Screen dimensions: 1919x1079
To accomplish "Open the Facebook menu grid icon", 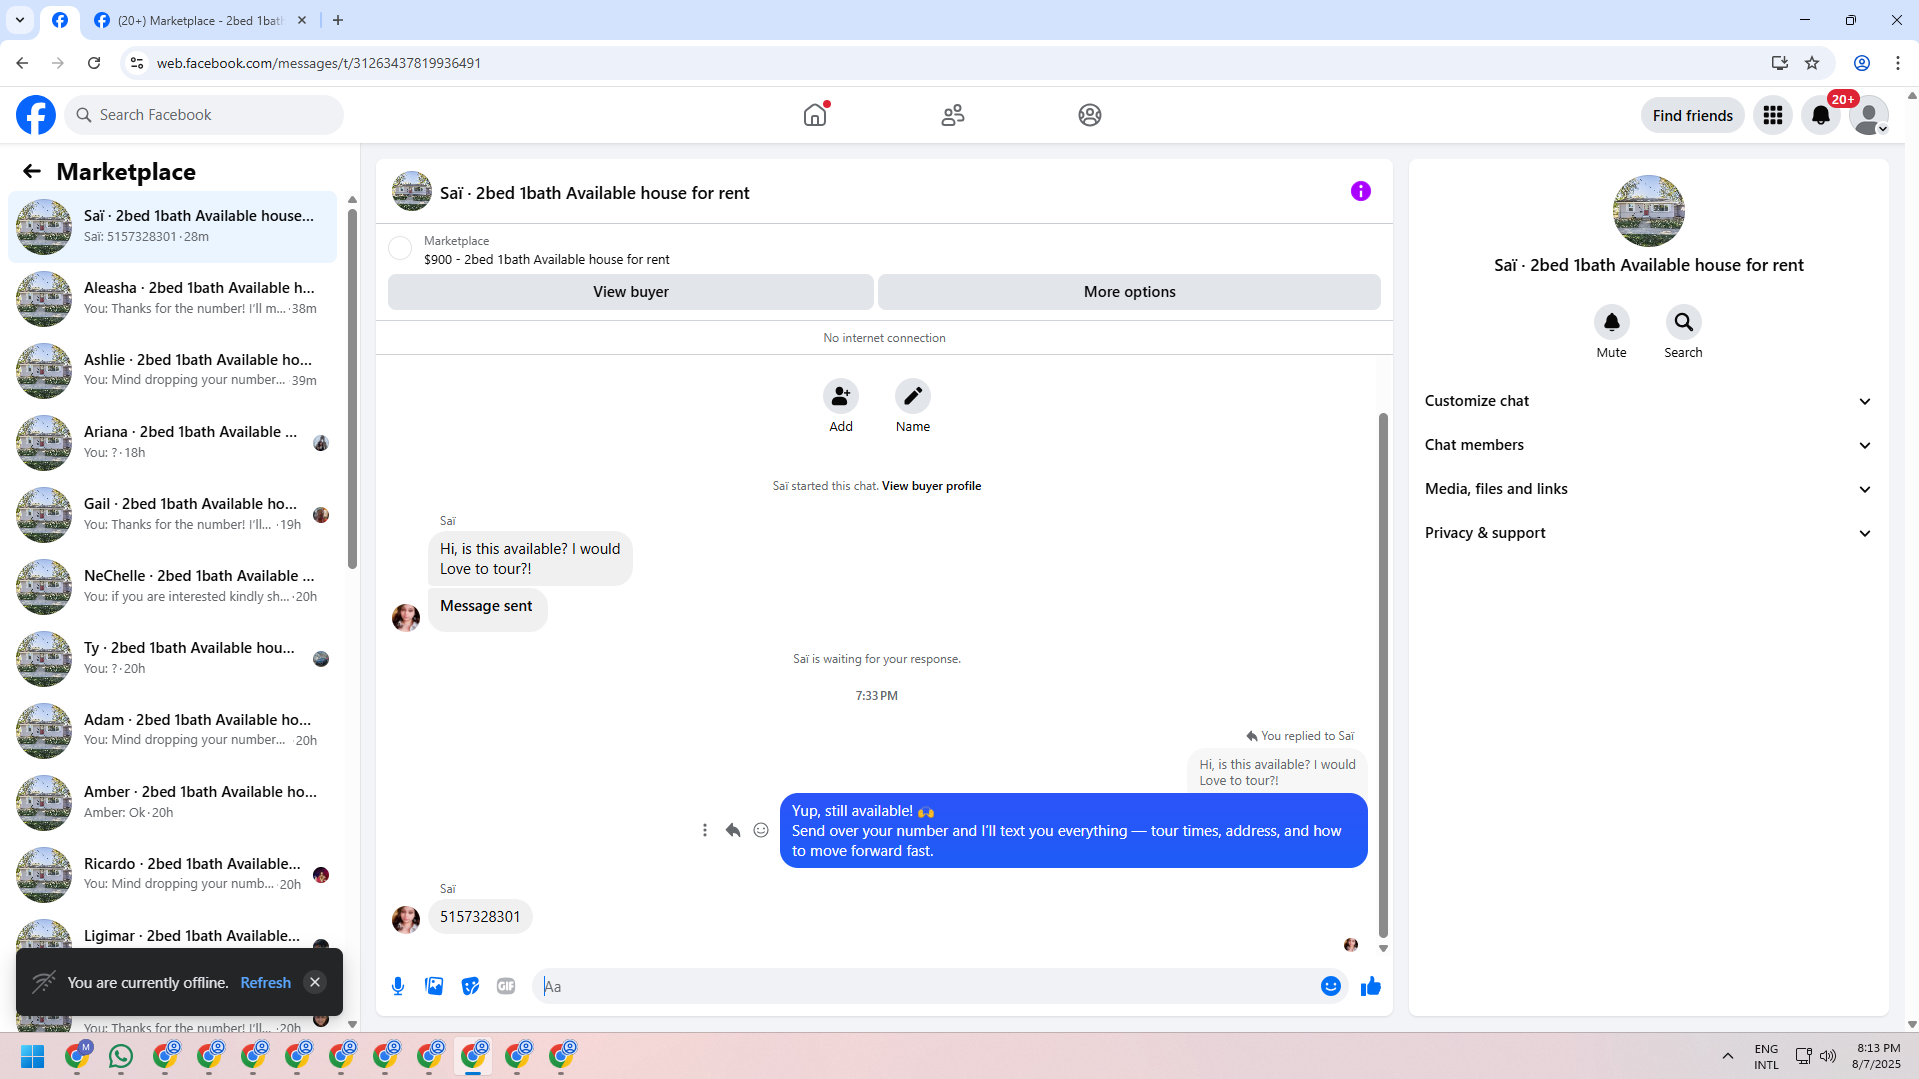I will [1773, 115].
